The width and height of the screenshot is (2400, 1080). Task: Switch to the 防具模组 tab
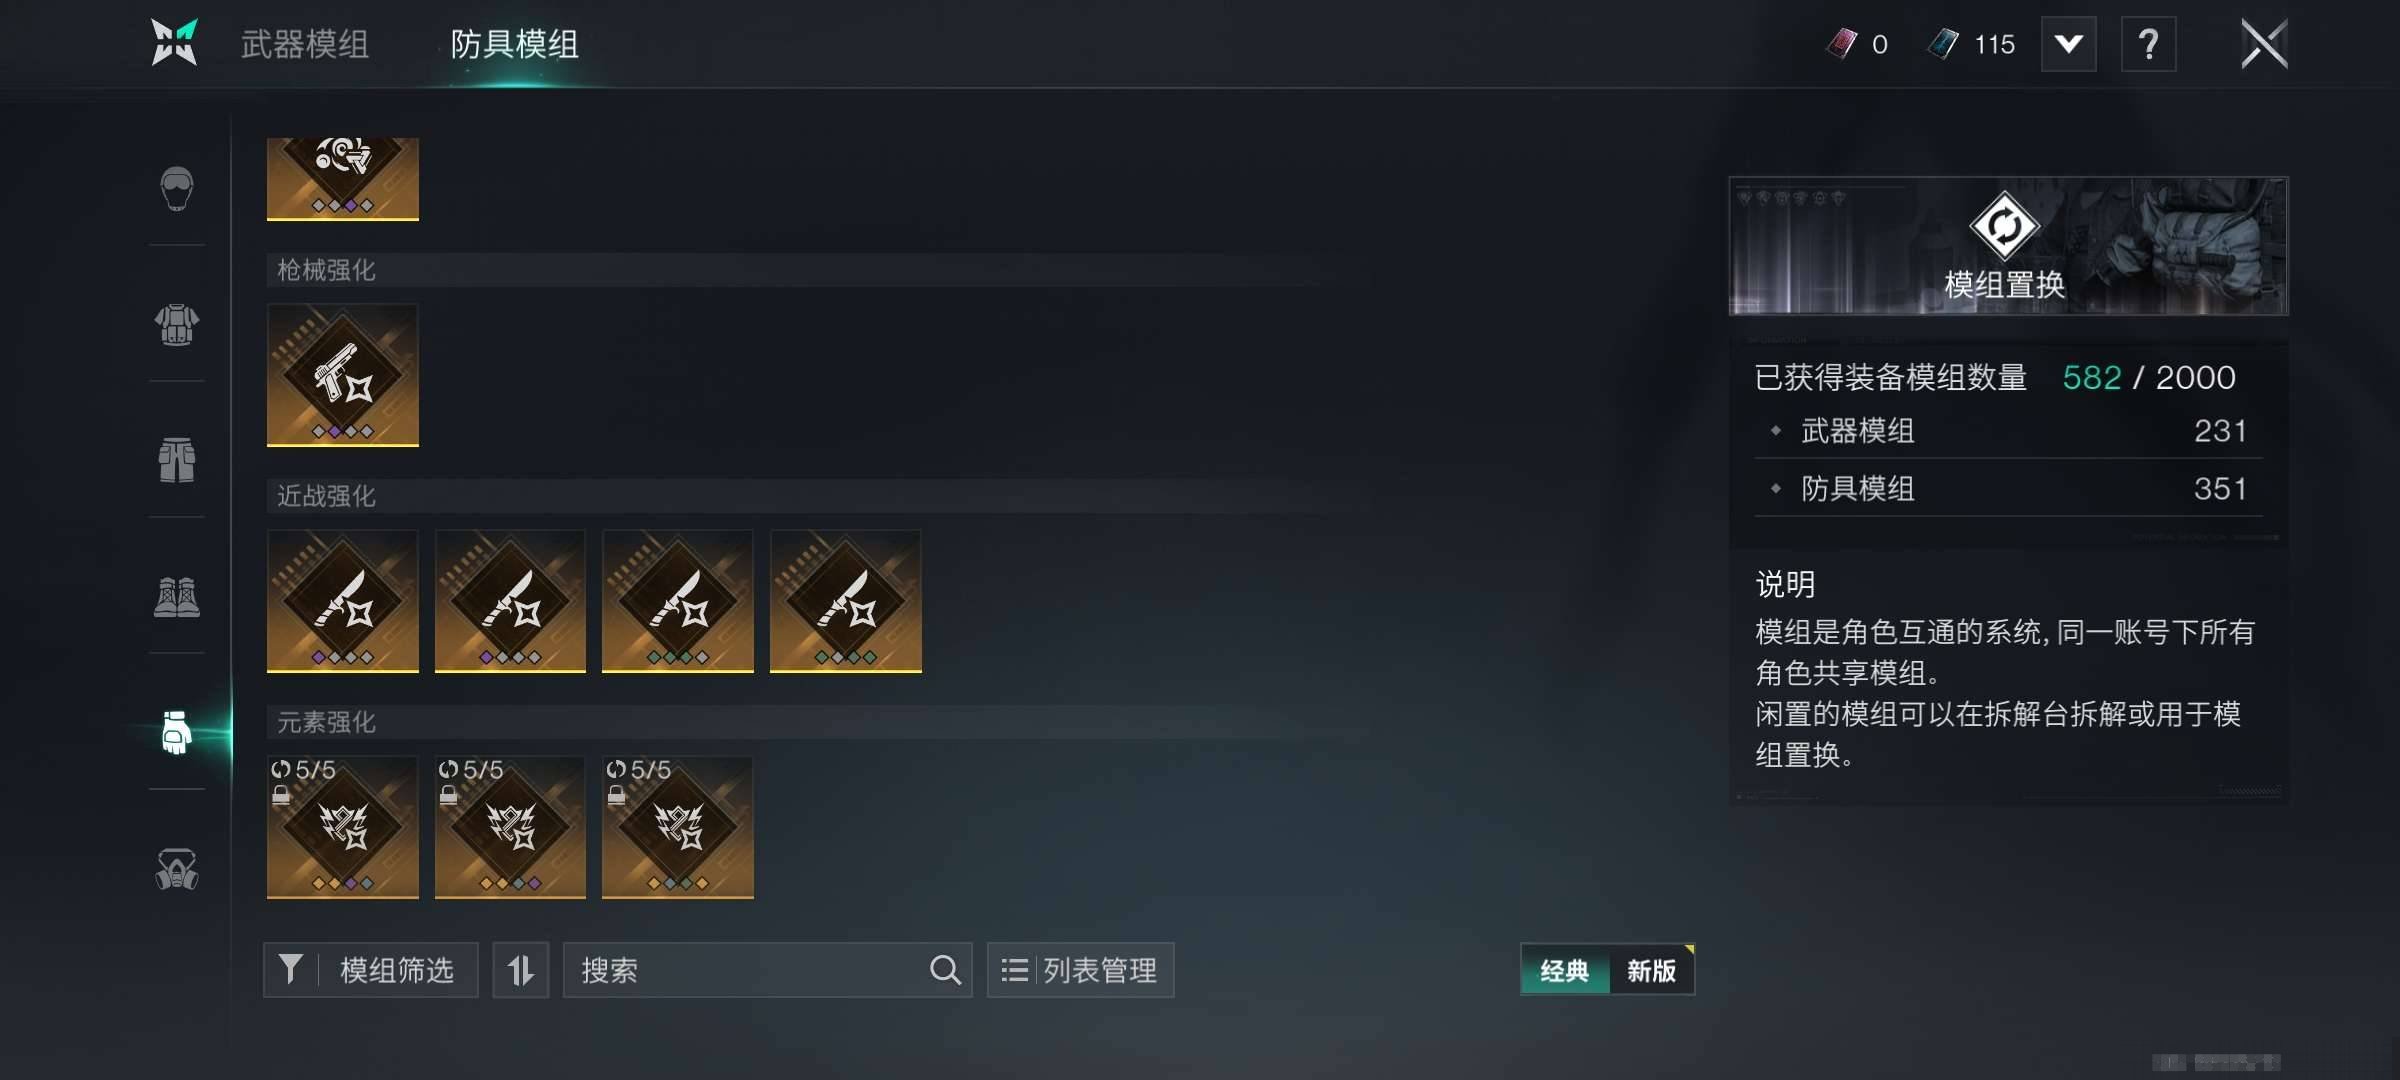(514, 44)
